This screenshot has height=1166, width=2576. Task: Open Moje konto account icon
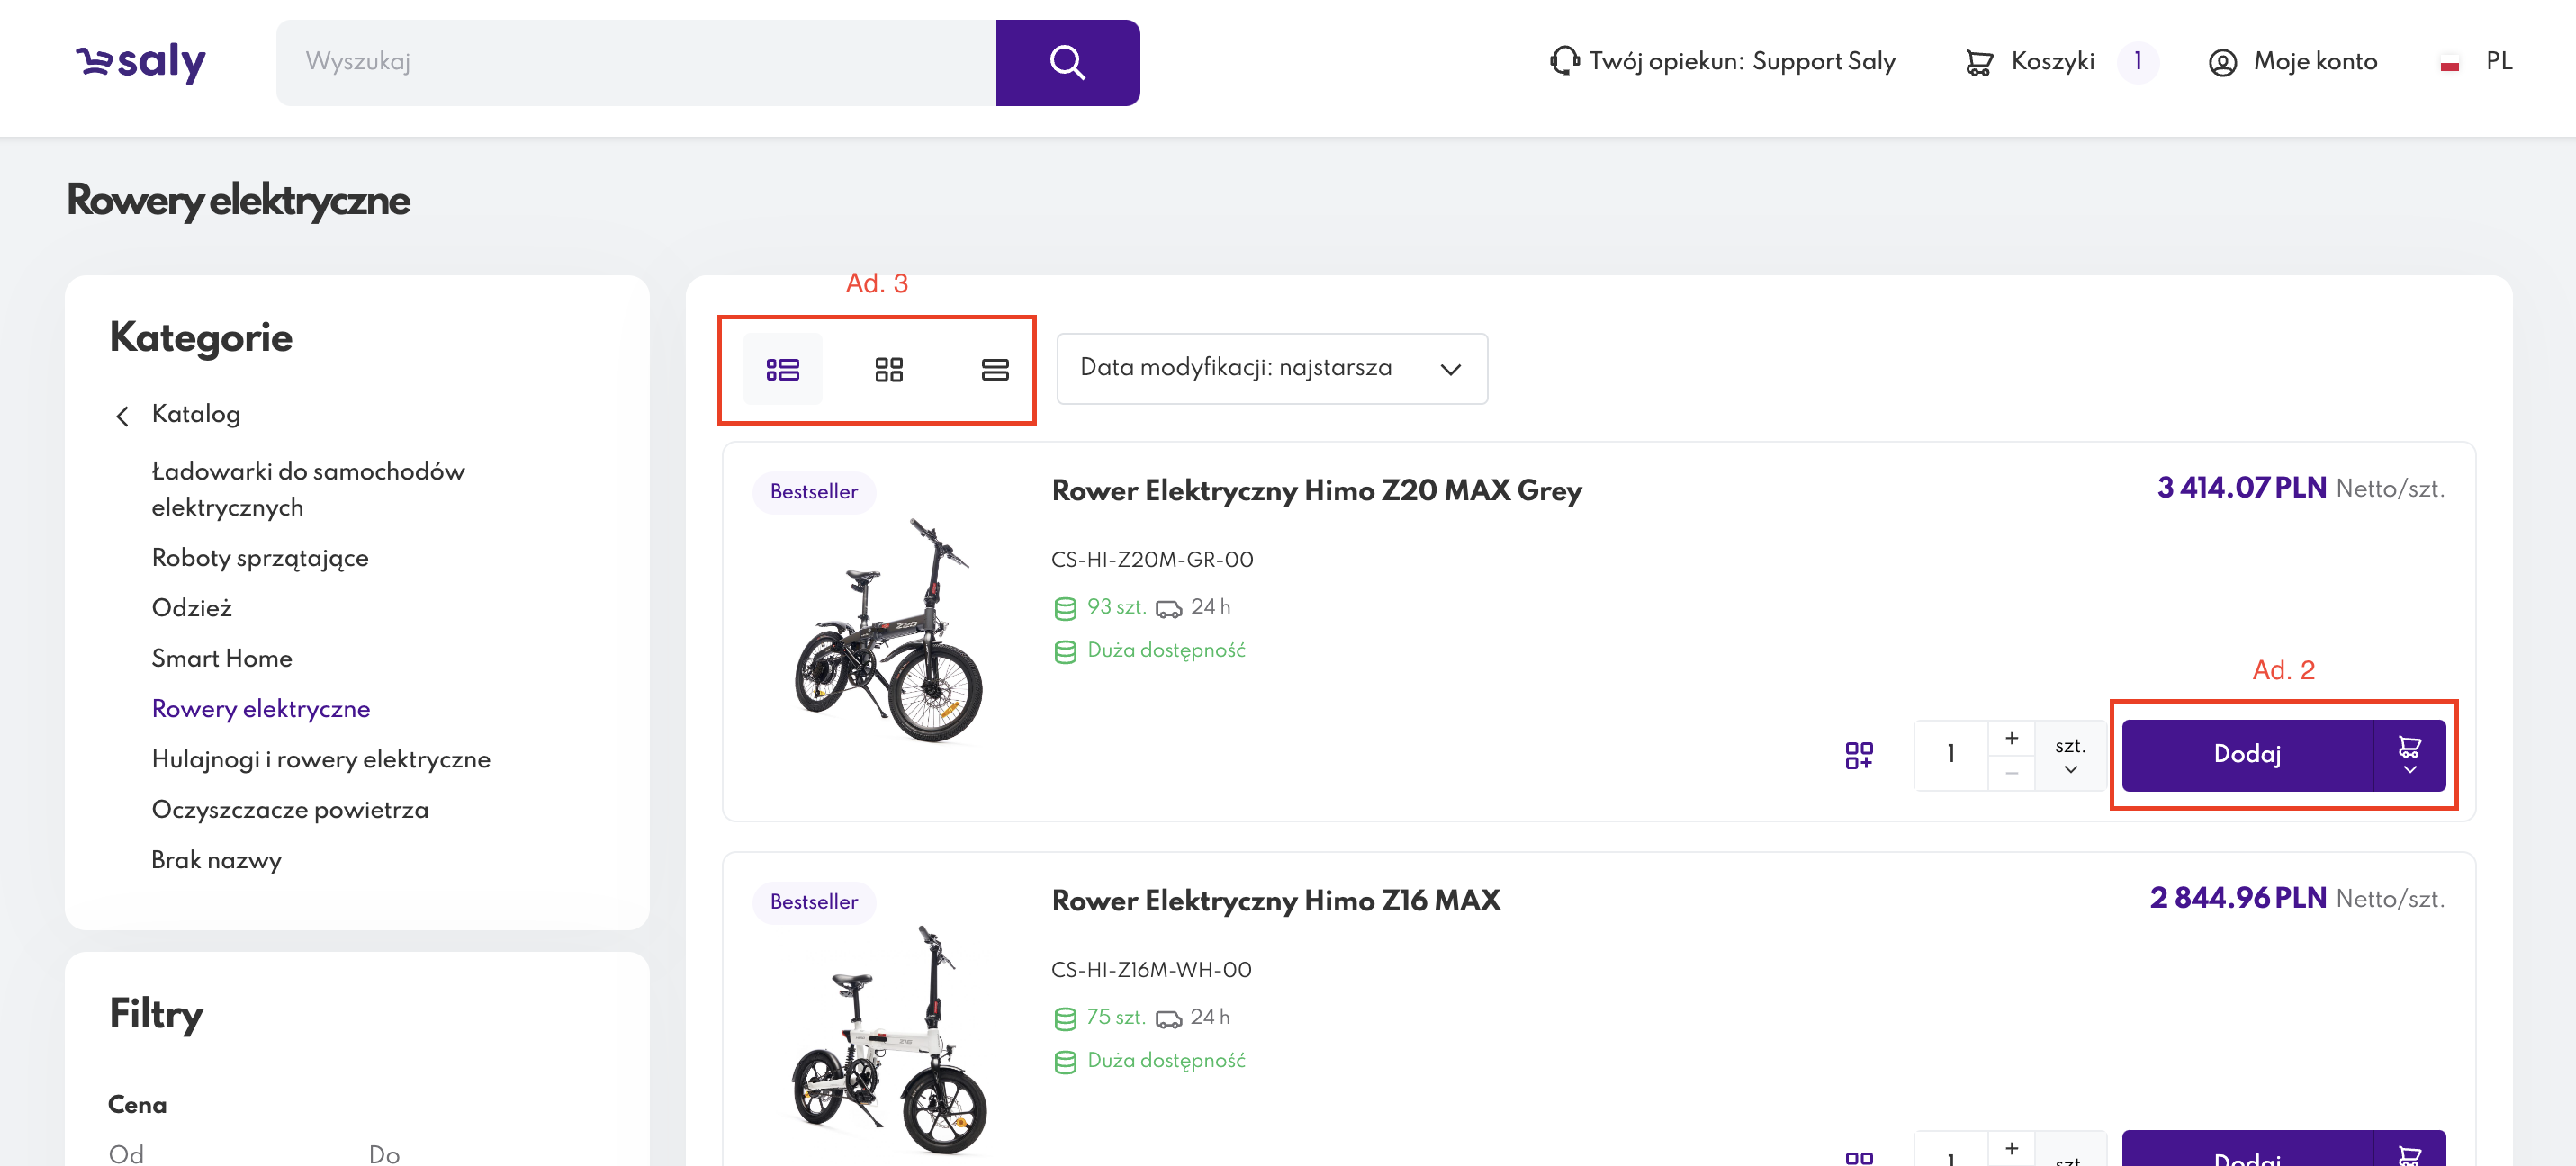point(2222,62)
